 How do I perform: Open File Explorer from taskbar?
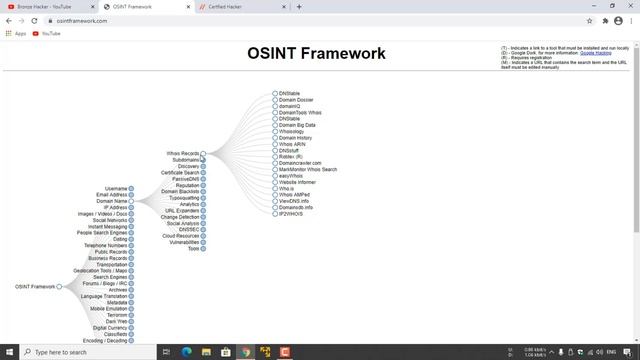coord(206,352)
